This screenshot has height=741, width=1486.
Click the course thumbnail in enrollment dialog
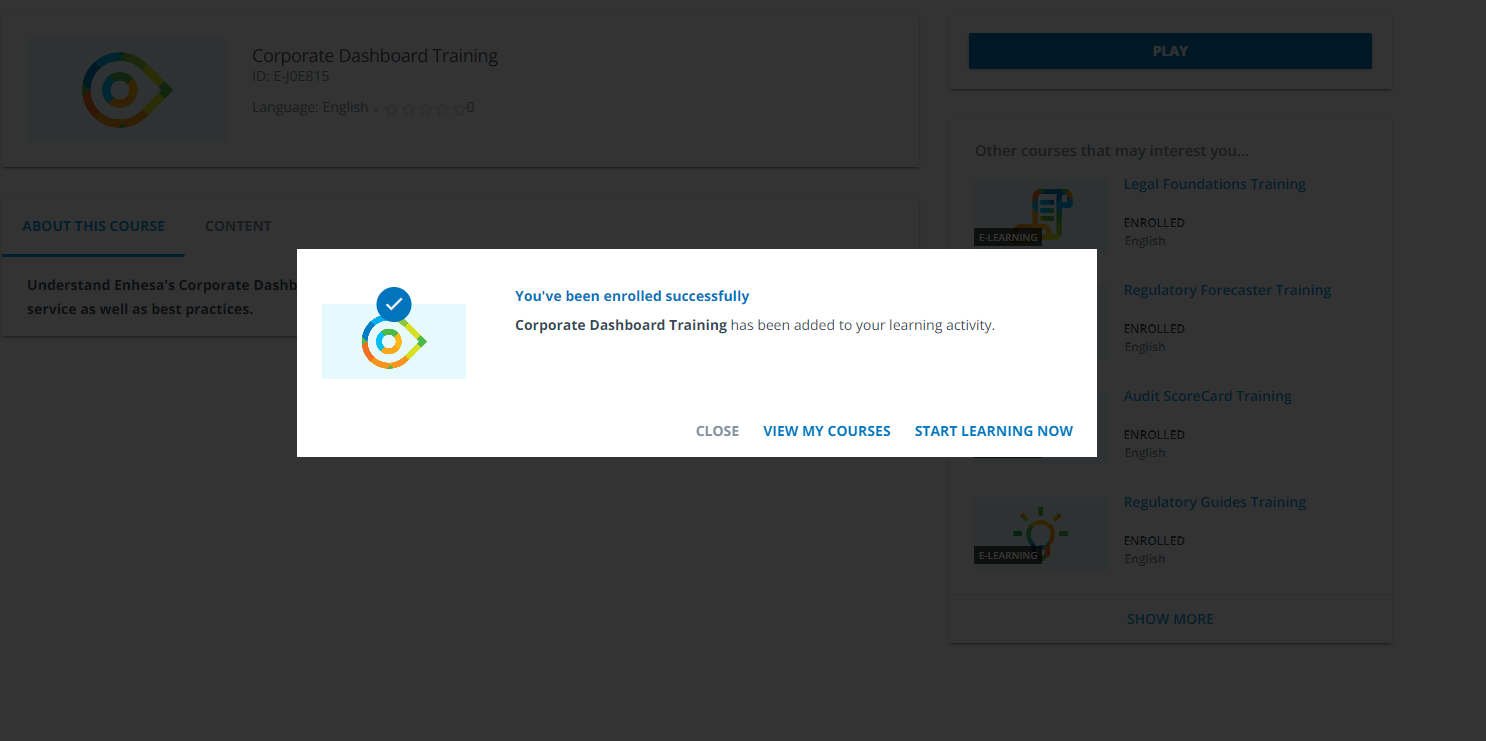coord(394,341)
